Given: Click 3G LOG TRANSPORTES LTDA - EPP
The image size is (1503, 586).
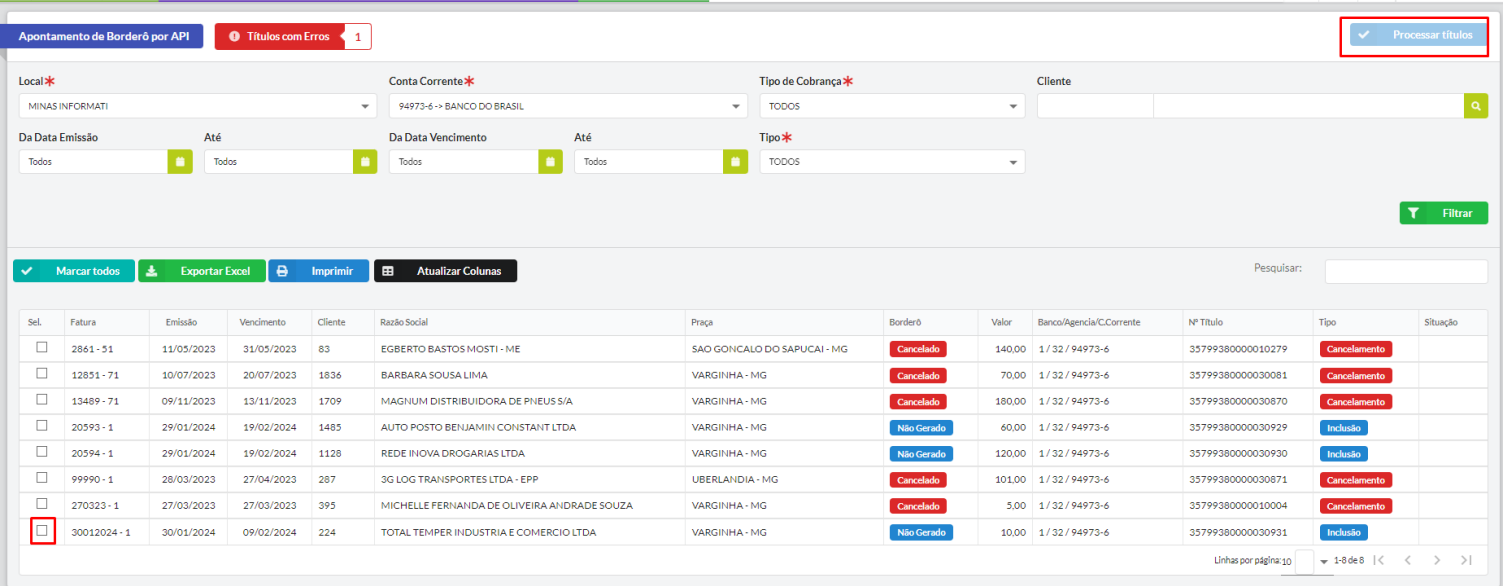Looking at the screenshot, I should [x=459, y=480].
